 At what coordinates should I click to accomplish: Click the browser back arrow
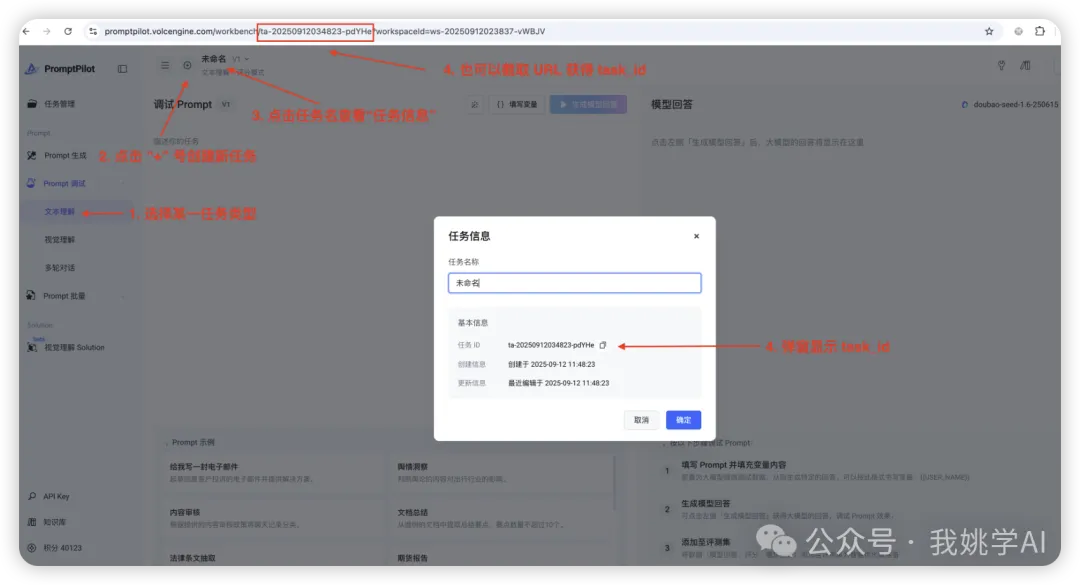[26, 31]
